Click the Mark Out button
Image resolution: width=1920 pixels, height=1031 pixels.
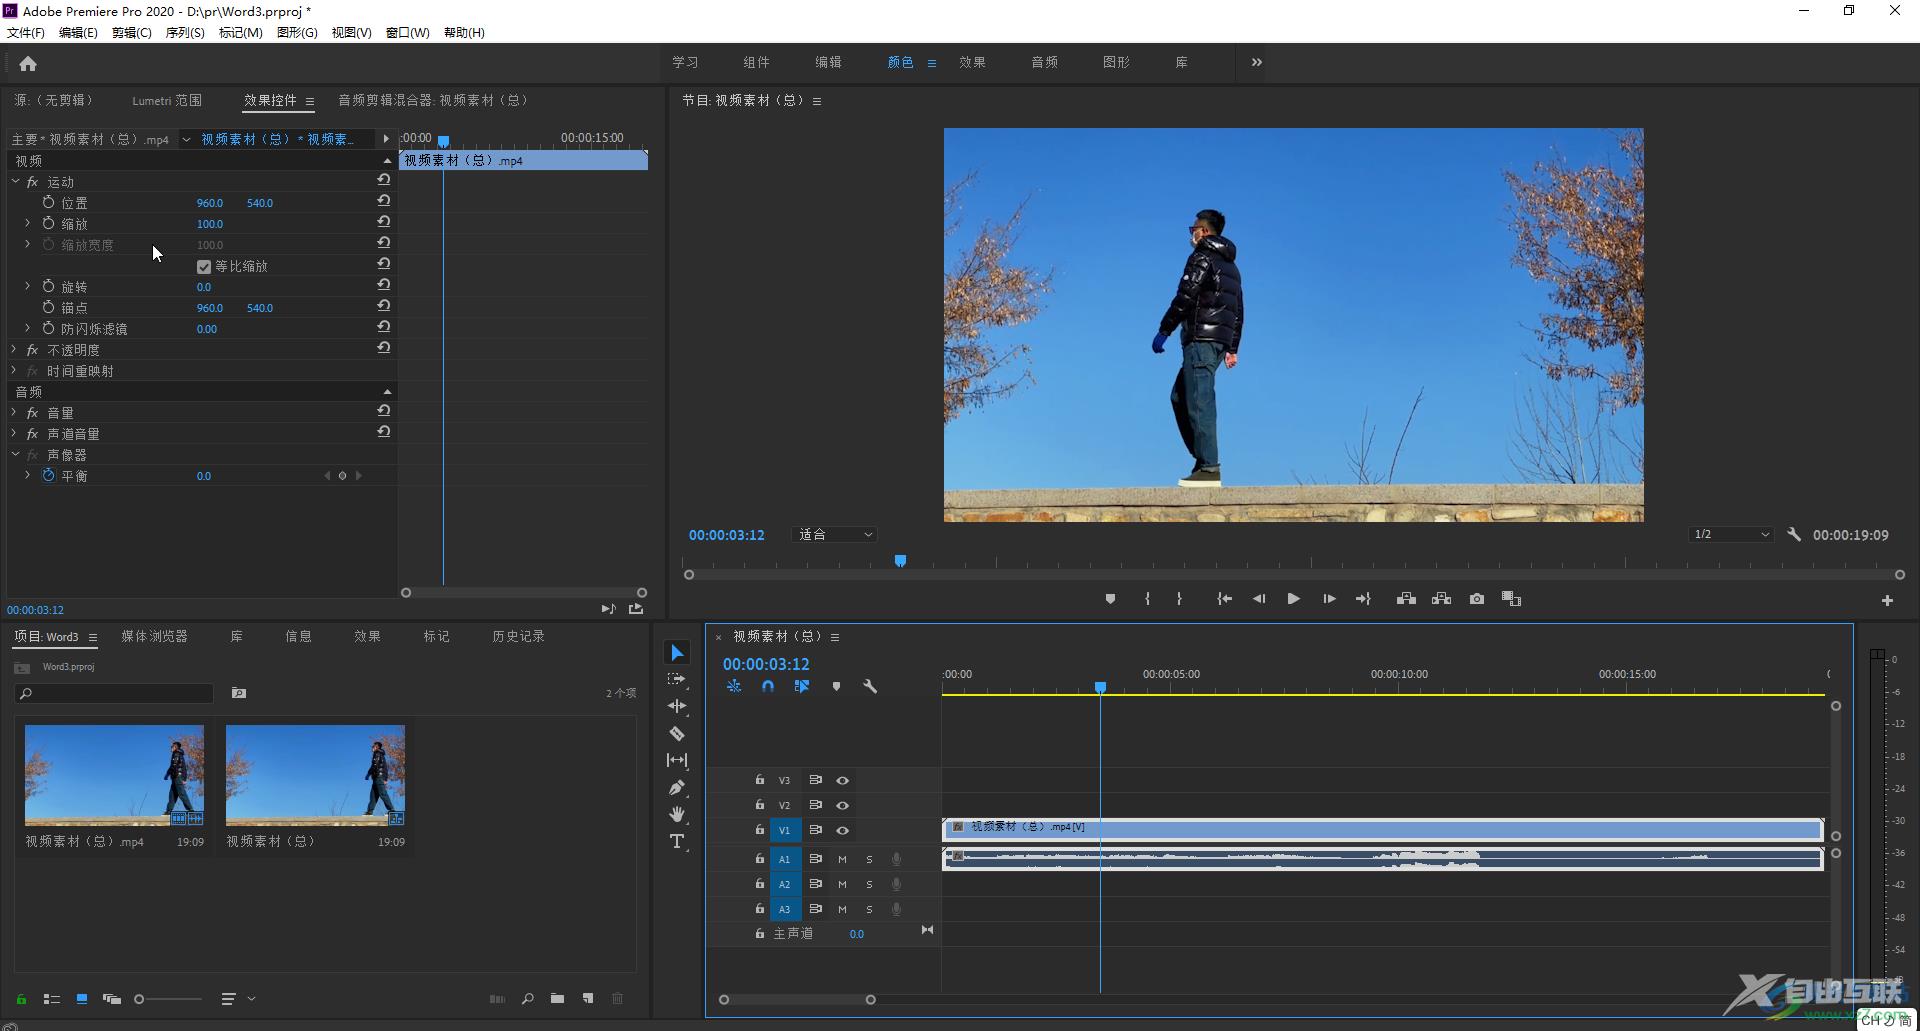1179,599
